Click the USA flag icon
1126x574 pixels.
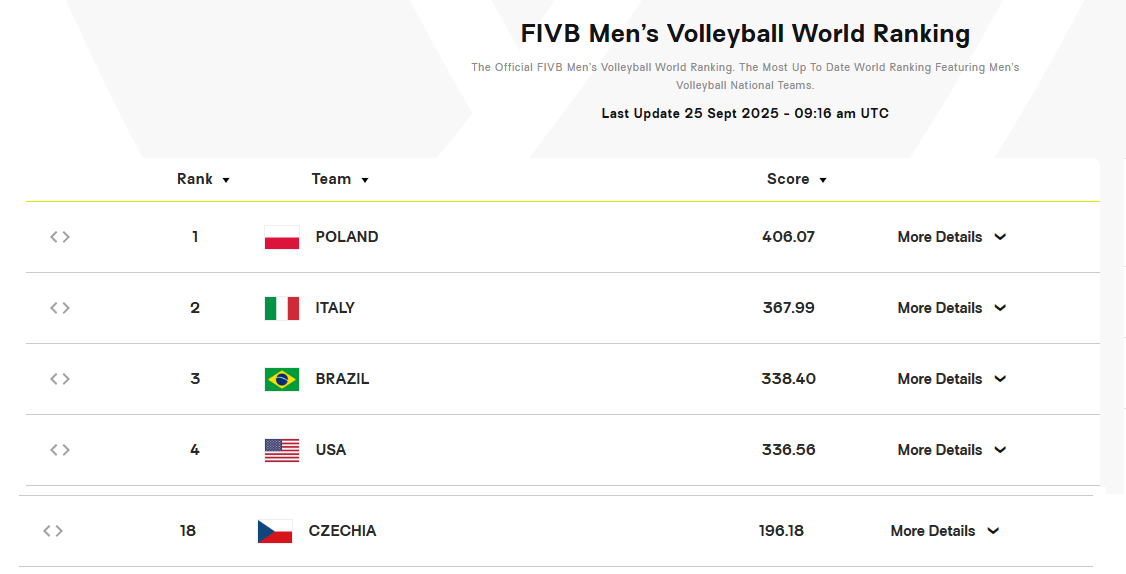tap(282, 450)
